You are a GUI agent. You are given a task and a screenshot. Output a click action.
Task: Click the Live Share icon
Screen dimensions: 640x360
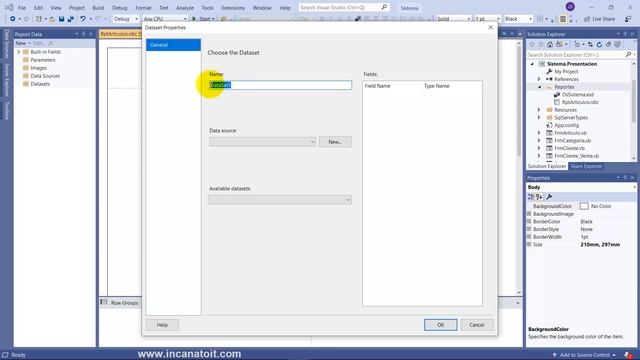tap(587, 19)
